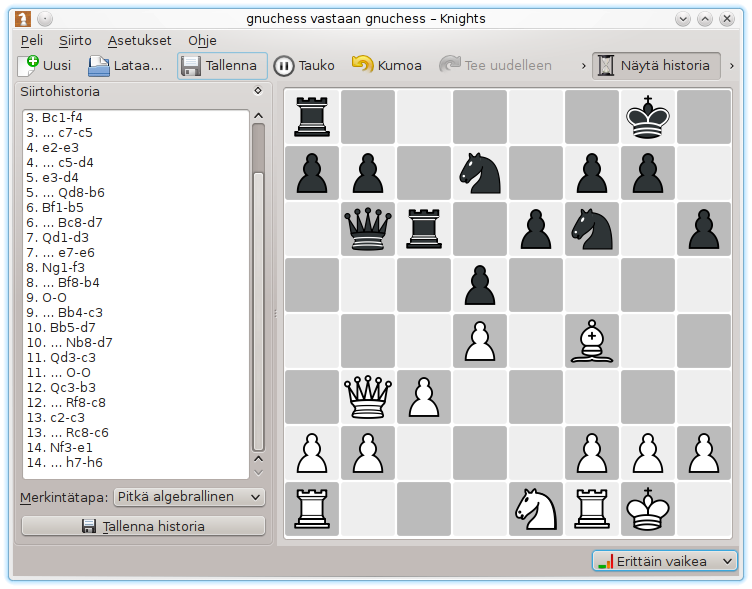752x589 pixels.
Task: Pause the game with Tauko
Action: 304,66
